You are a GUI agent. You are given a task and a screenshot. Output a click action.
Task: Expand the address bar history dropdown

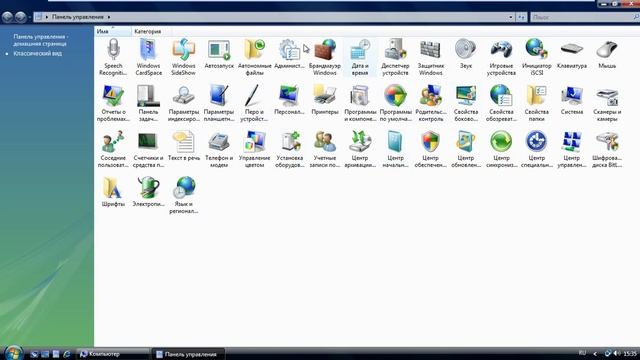pos(511,17)
